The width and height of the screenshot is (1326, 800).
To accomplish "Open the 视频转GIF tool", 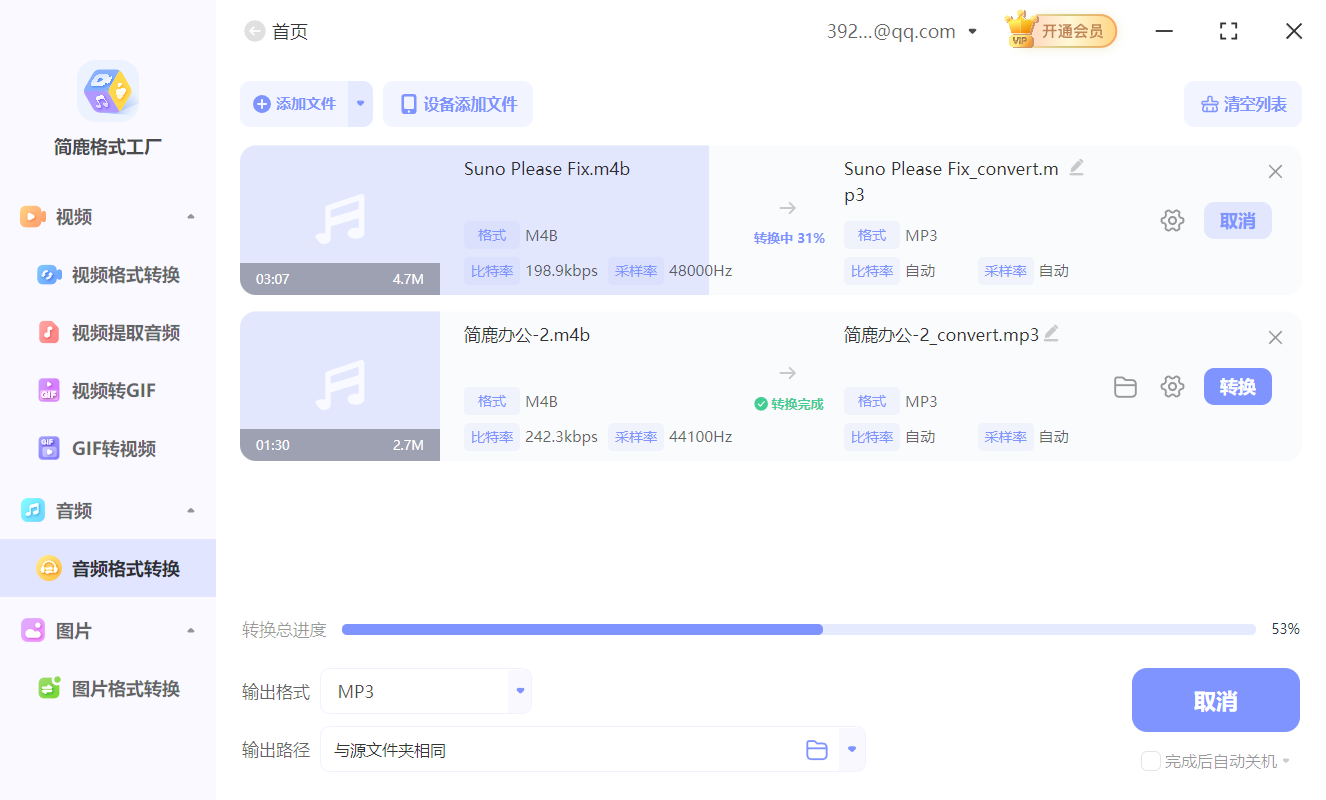I will (x=105, y=390).
